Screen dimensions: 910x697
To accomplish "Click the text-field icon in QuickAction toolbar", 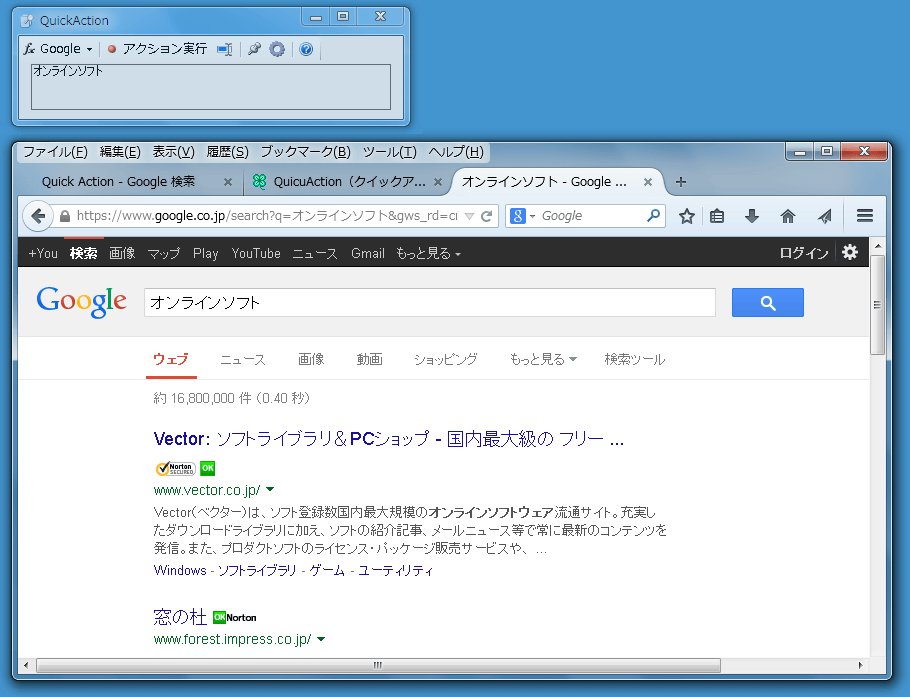I will point(225,49).
